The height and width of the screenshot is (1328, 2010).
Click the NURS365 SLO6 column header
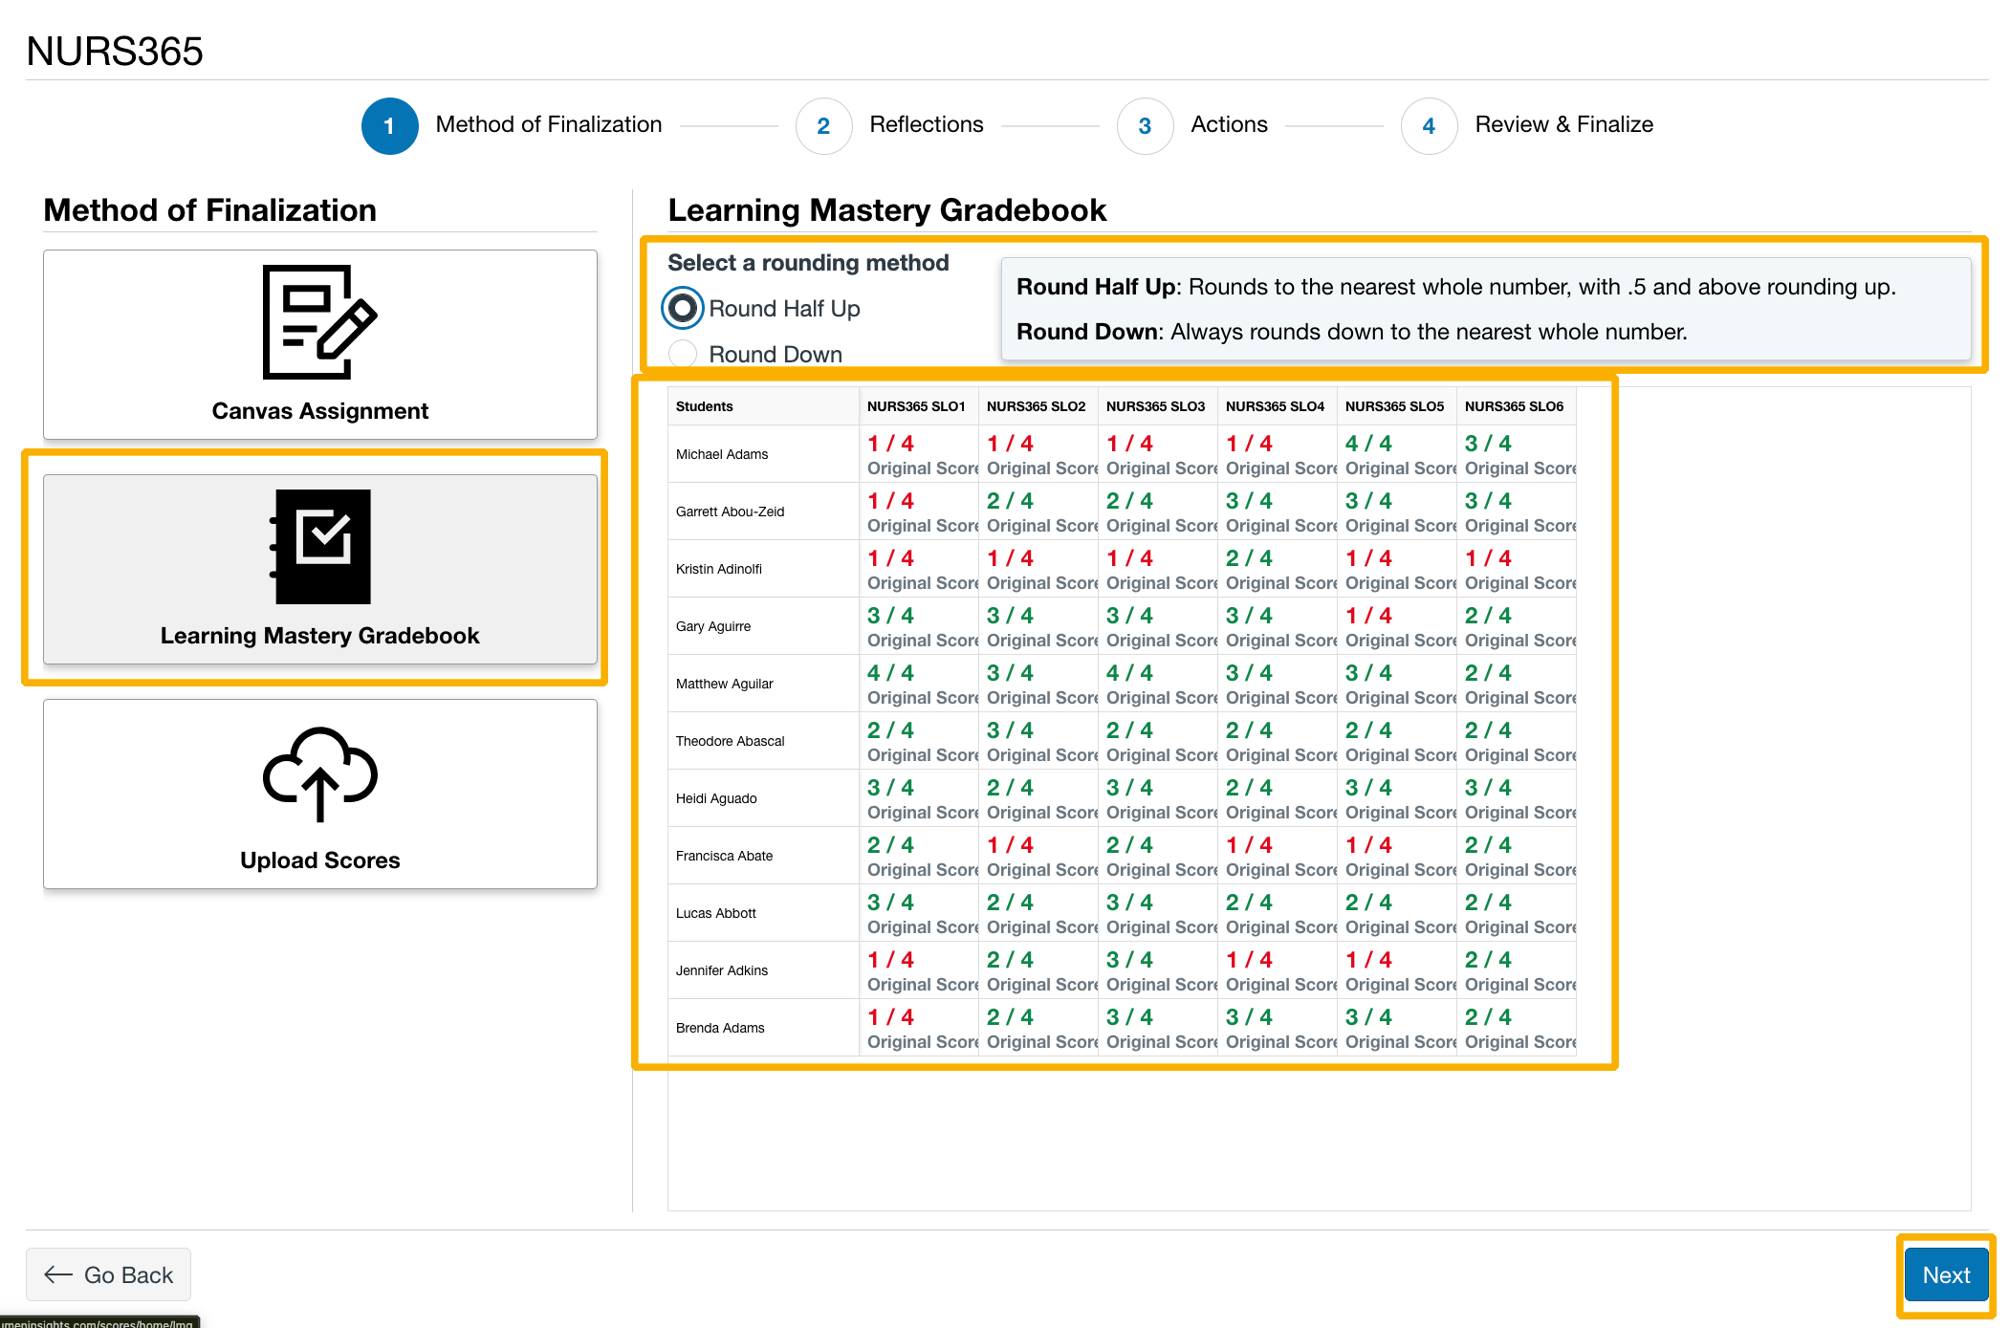(1513, 406)
